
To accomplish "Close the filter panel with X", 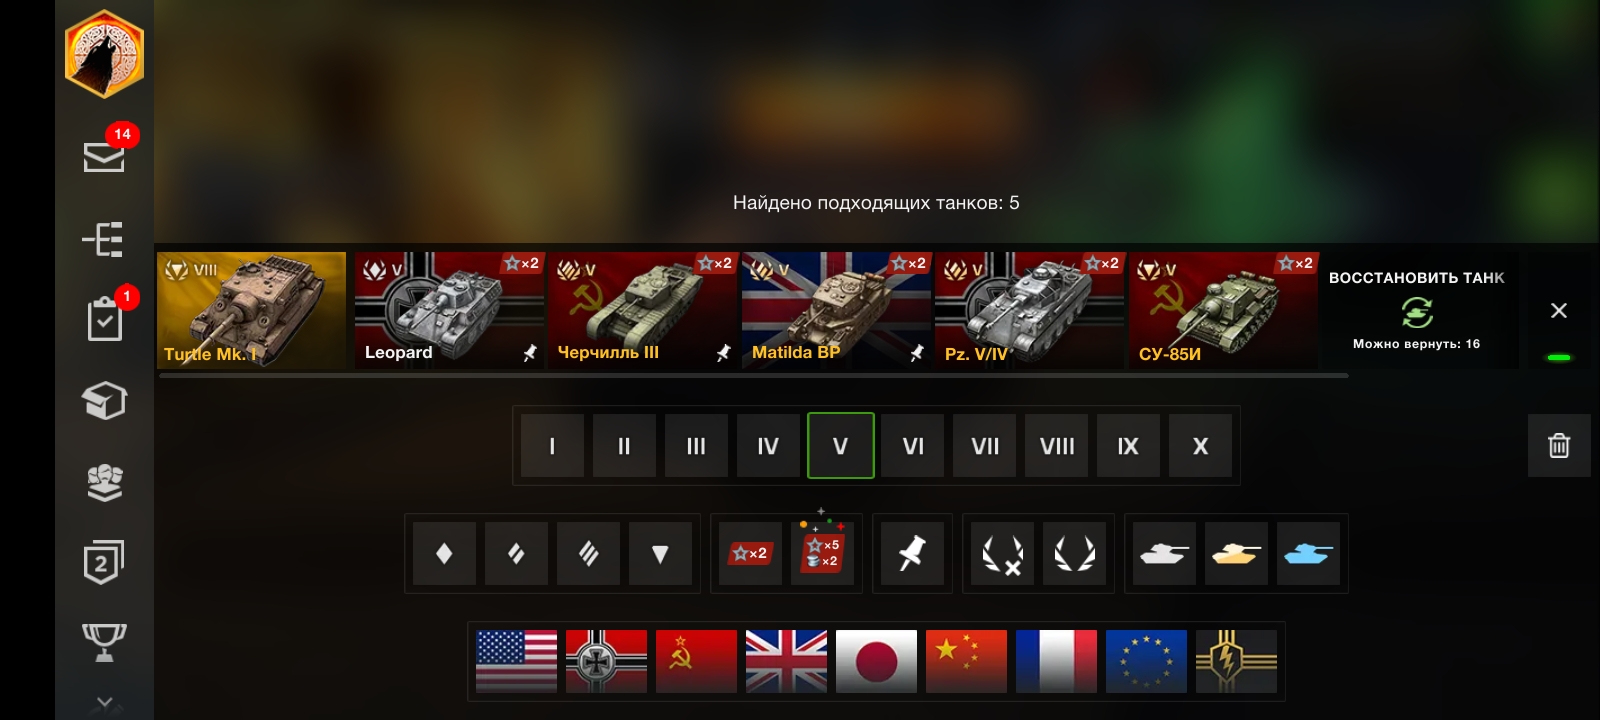I will coord(1559,311).
